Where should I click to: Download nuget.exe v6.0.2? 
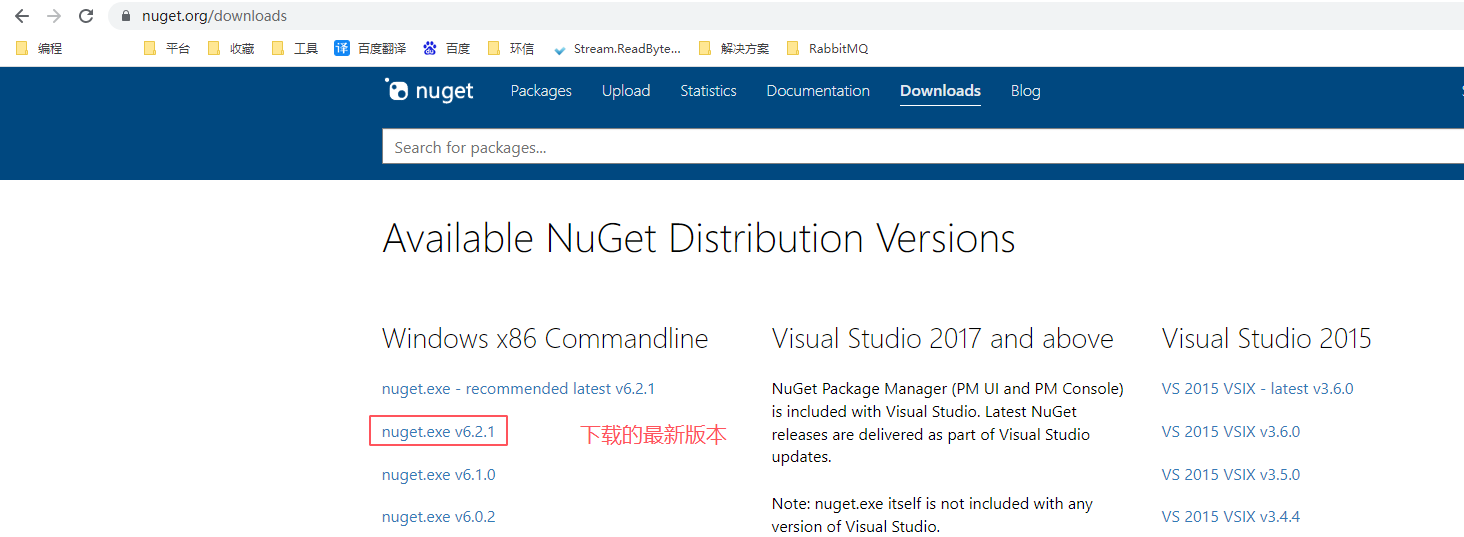click(438, 517)
